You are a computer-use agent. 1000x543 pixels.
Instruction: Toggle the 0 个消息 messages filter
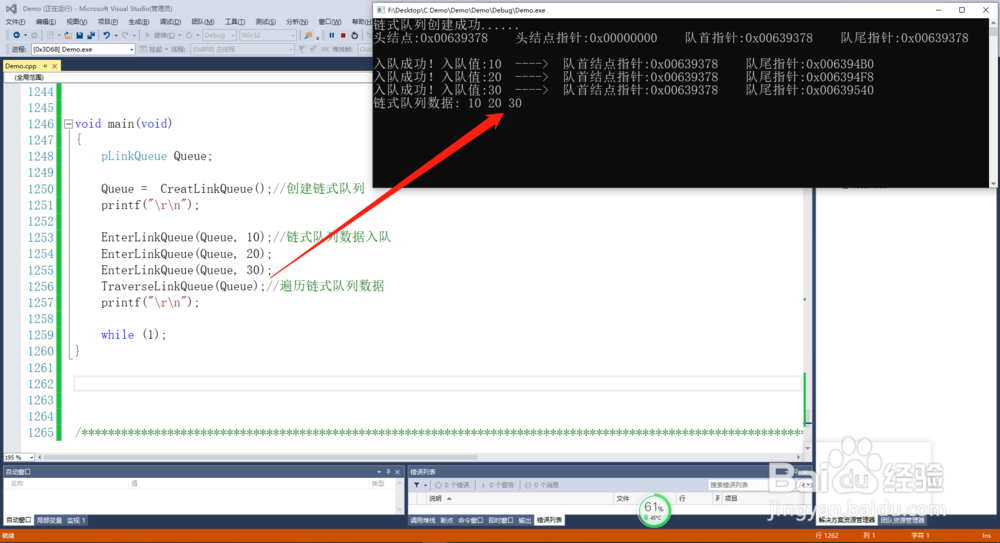(x=541, y=485)
